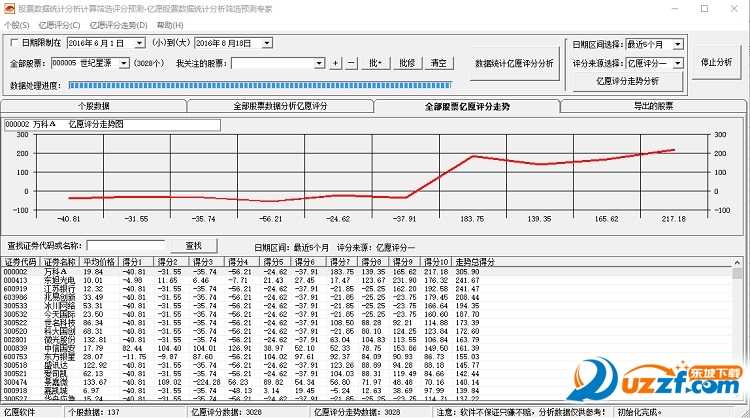This screenshot has width=750, height=418.
Task: Click the 查找 button
Action: tap(194, 245)
